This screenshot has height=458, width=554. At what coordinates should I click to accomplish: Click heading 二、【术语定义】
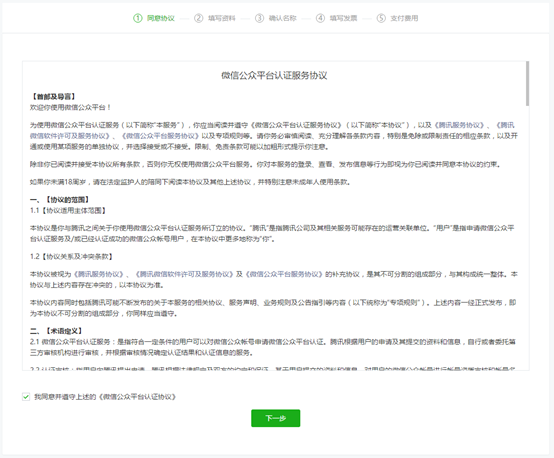(56, 331)
